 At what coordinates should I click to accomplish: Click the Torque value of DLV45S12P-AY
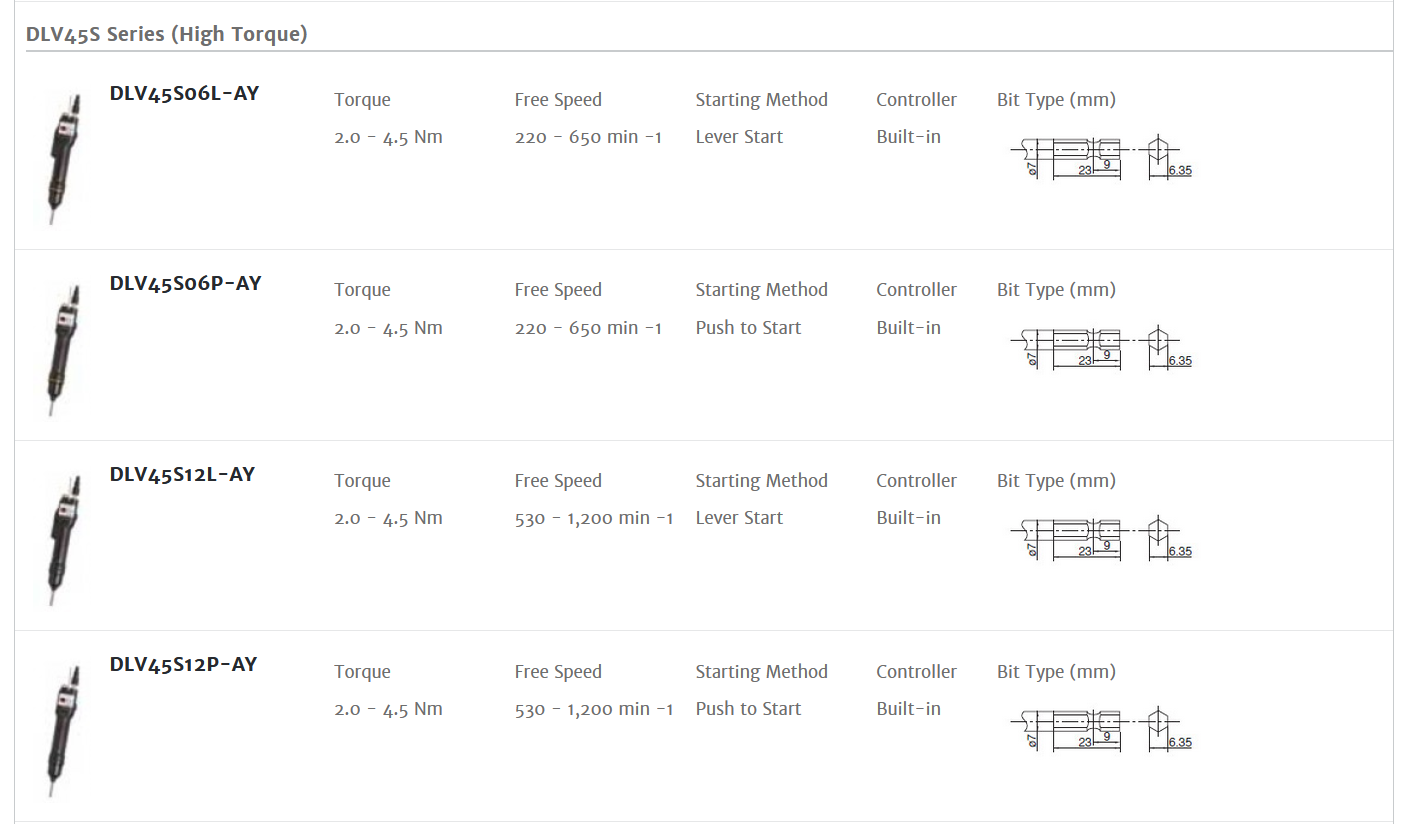click(x=388, y=709)
